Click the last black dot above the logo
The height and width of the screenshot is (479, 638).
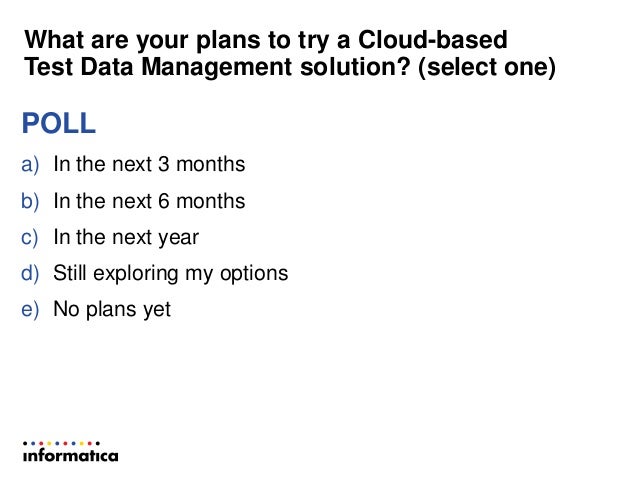[x=98, y=443]
